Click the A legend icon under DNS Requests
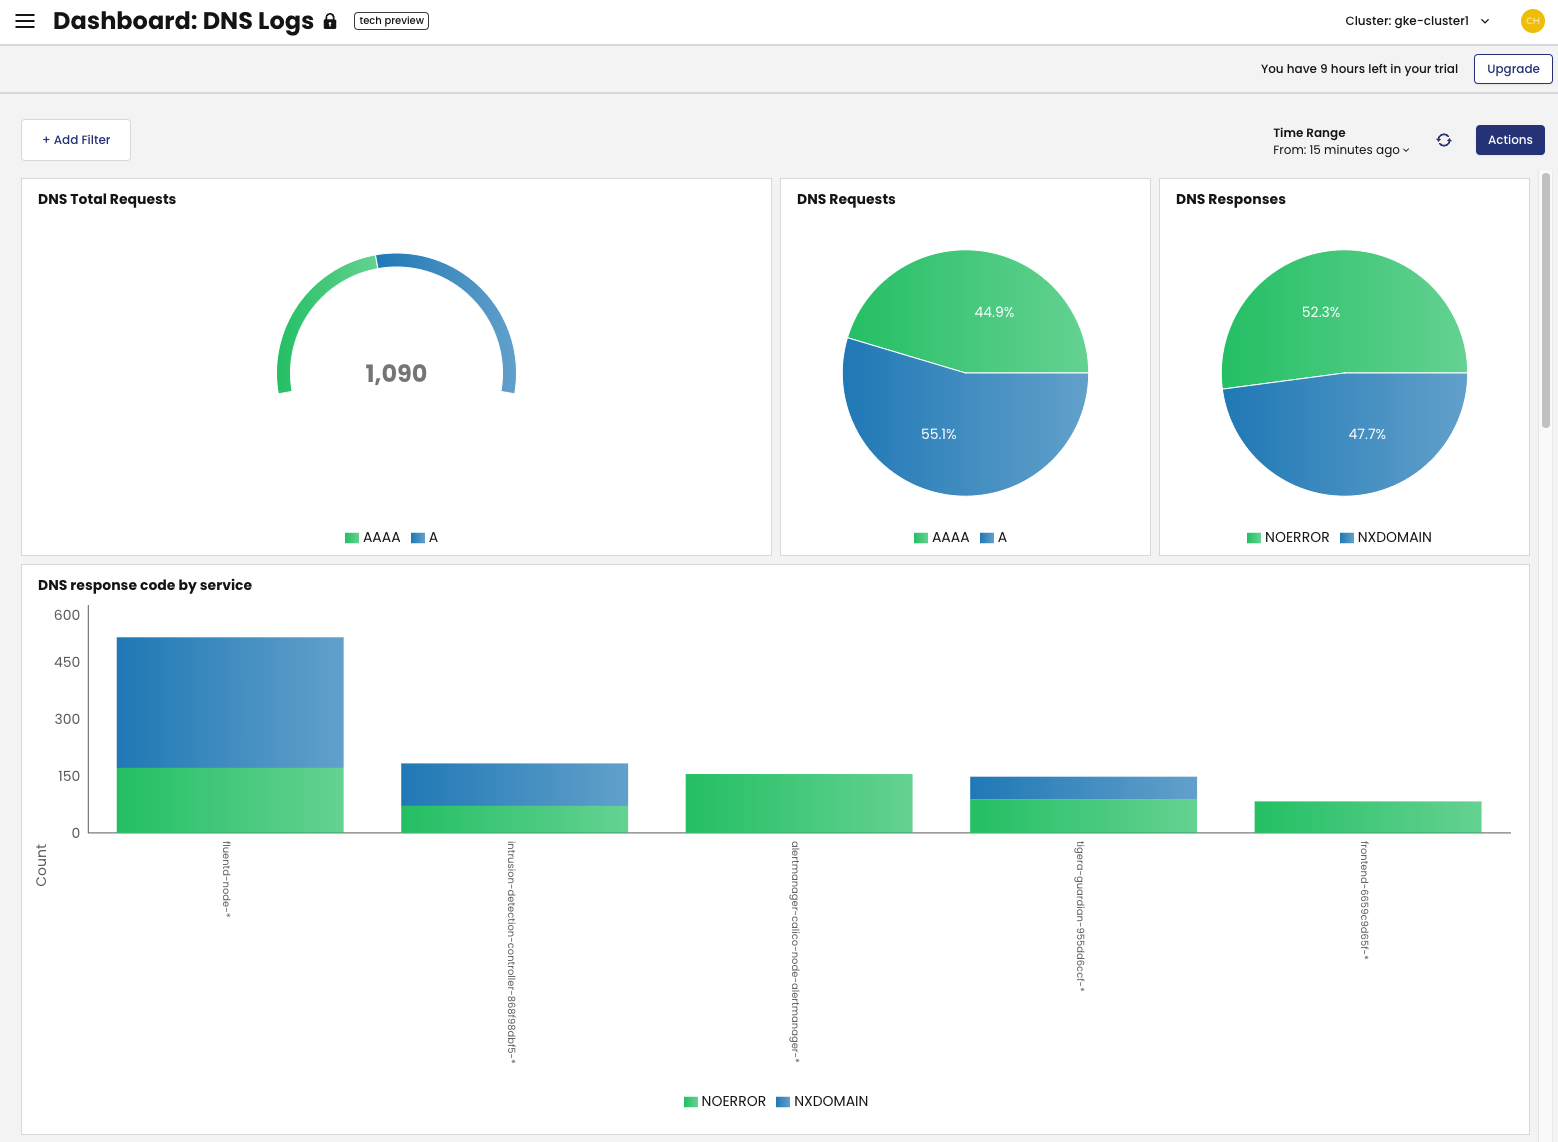Screen dimensions: 1558x1142 point(987,537)
